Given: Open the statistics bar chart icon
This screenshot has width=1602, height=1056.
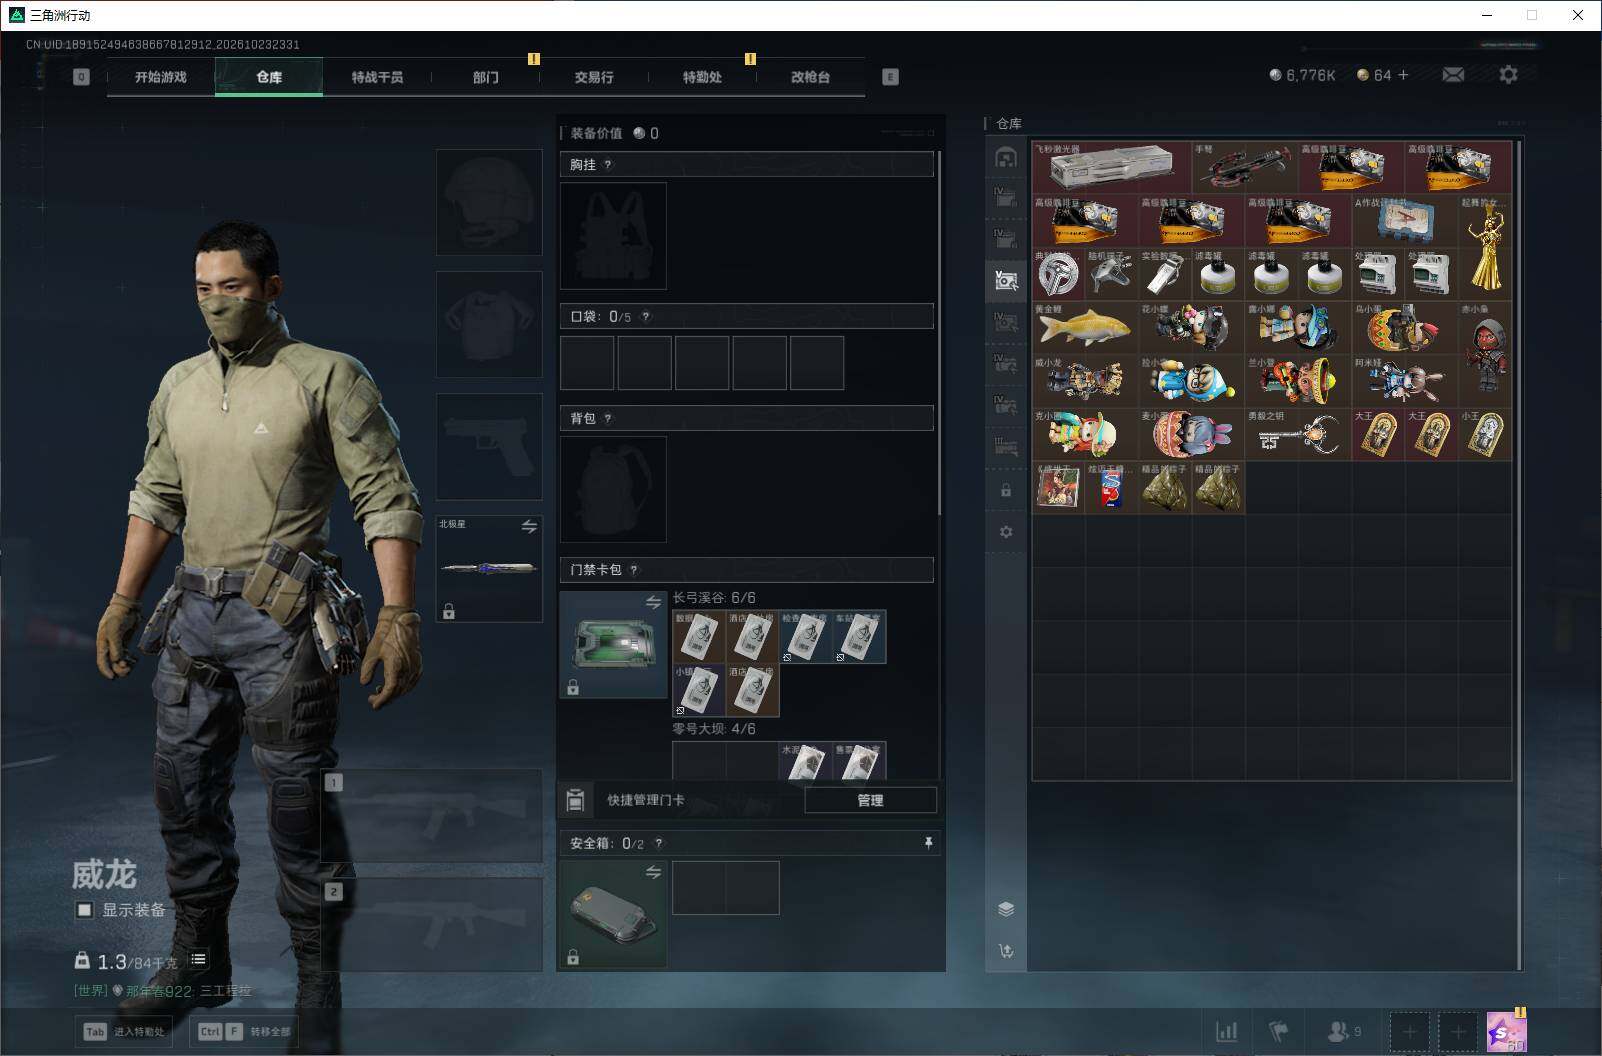Looking at the screenshot, I should pyautogui.click(x=1226, y=1031).
